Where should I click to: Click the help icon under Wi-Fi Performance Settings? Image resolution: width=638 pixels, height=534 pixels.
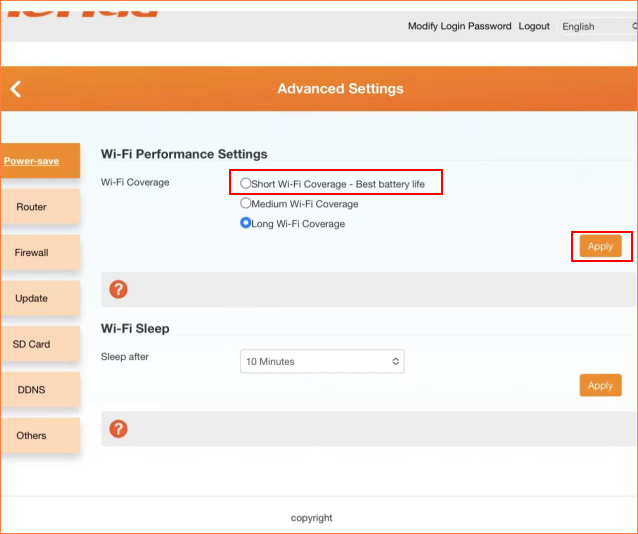pyautogui.click(x=118, y=290)
